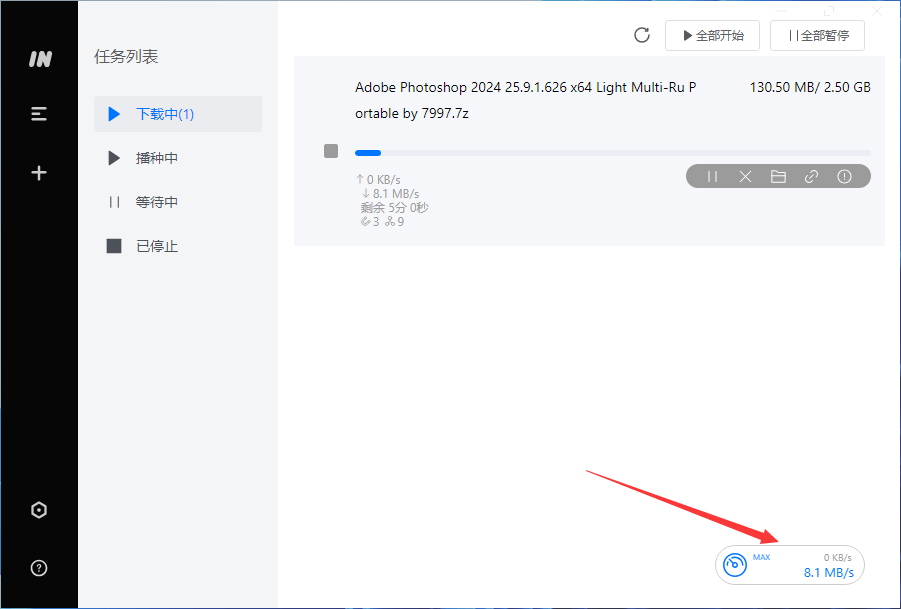Click the 任务列表 heading
The width and height of the screenshot is (901, 609).
[x=126, y=56]
